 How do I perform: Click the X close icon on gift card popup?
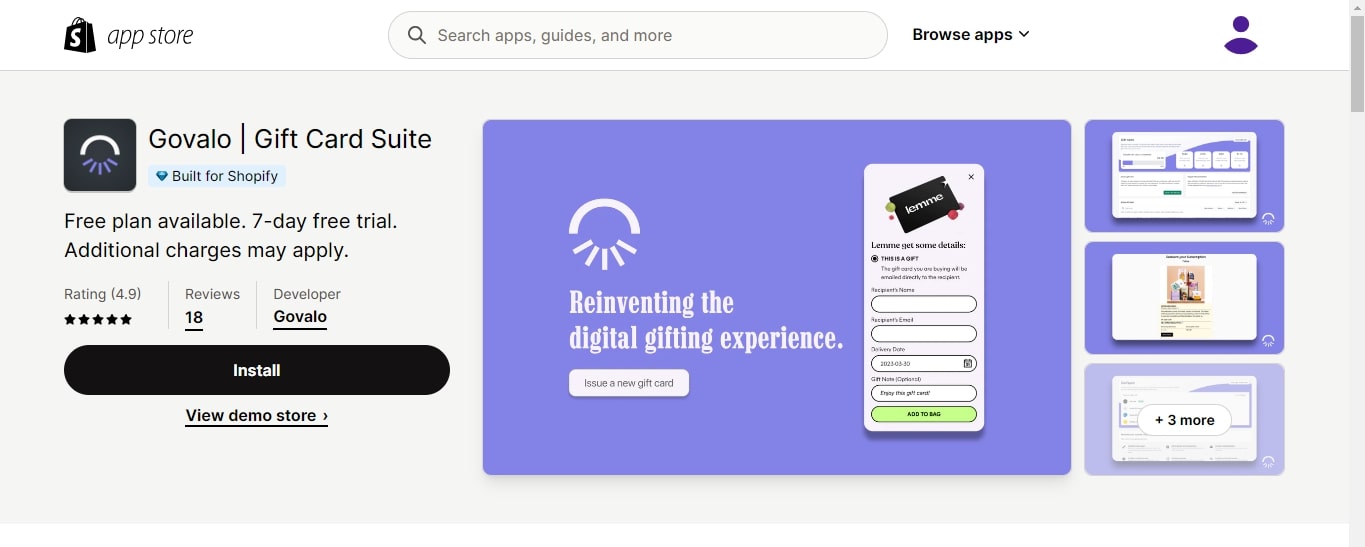(971, 177)
